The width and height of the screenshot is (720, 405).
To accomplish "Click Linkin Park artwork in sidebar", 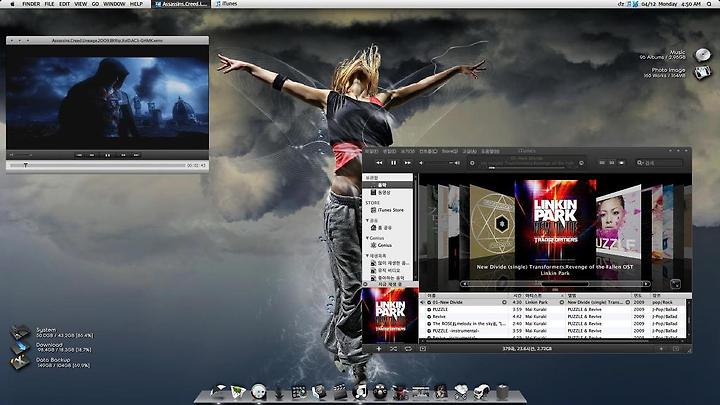I will coord(390,316).
